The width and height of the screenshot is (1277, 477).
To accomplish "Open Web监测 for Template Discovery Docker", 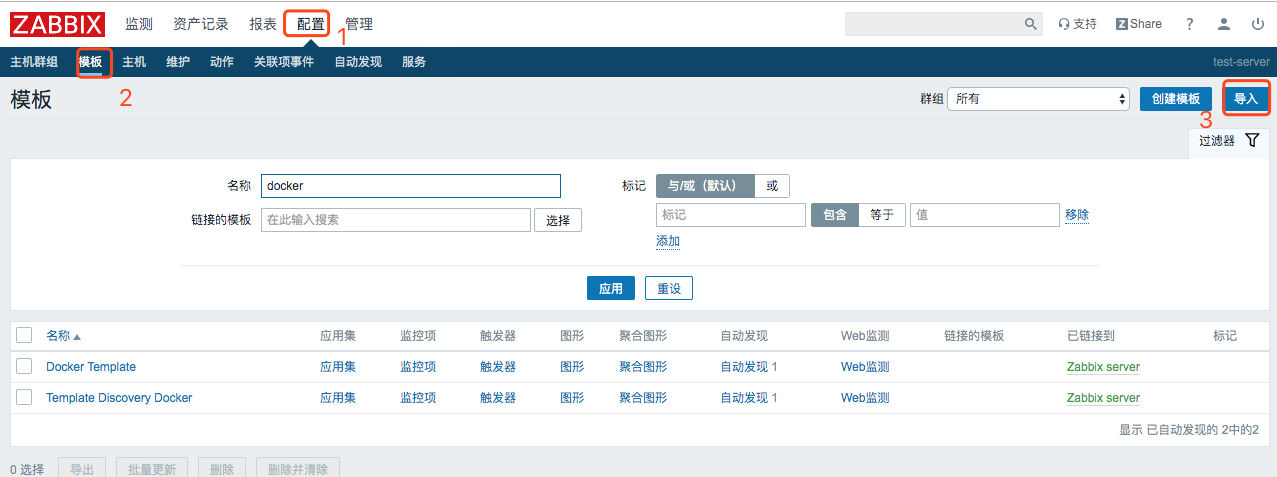I will (x=865, y=398).
